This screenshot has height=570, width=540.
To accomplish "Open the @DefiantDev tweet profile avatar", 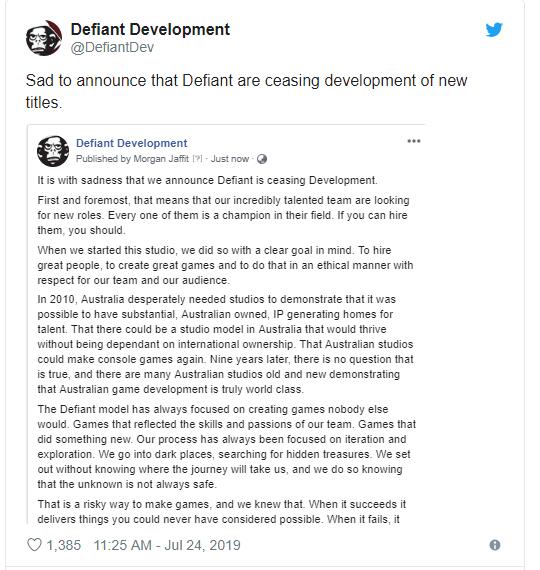I will click(44, 38).
